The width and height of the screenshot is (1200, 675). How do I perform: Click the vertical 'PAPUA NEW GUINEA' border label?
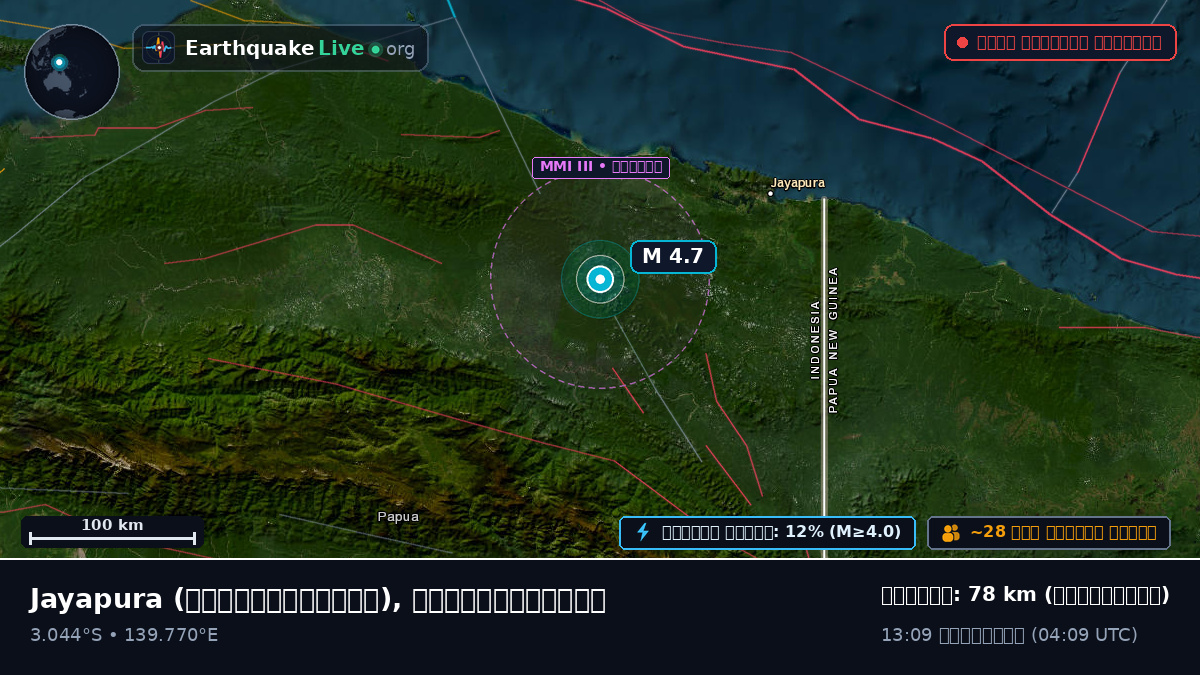pyautogui.click(x=833, y=340)
